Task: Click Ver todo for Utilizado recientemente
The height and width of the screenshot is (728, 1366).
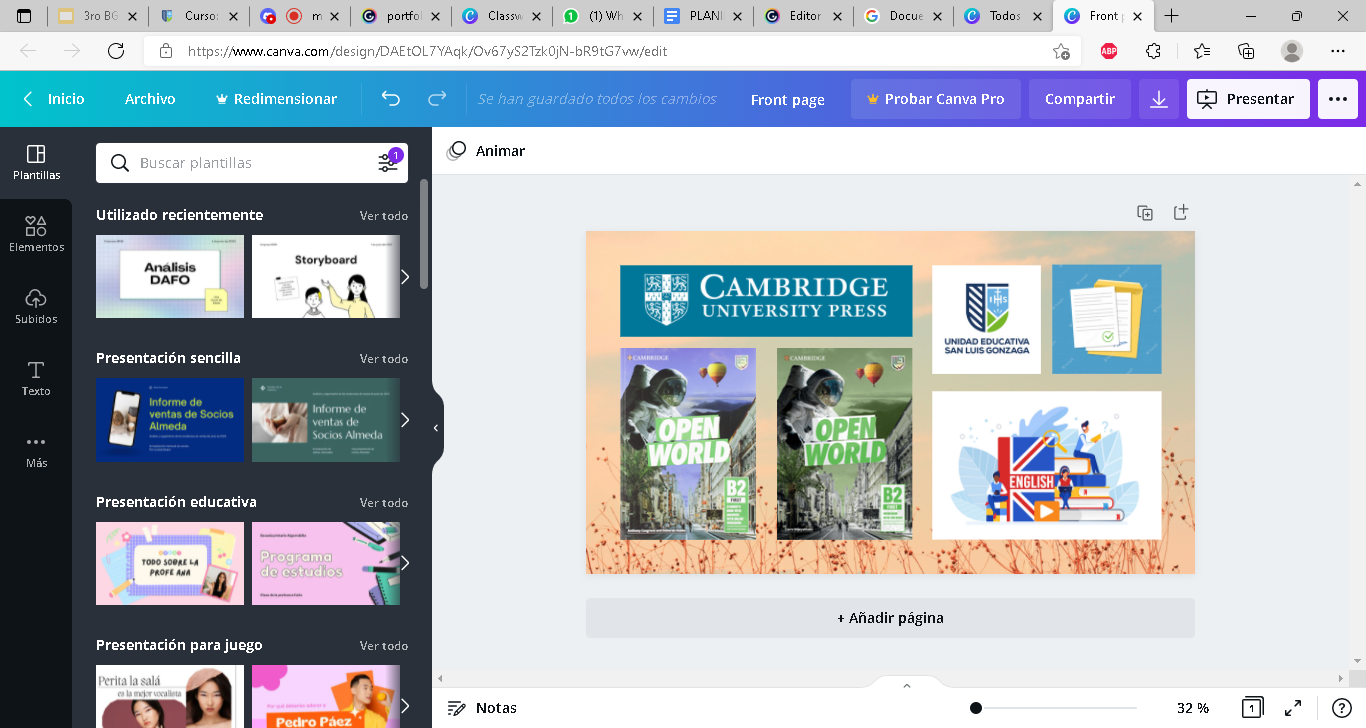Action: coord(383,215)
